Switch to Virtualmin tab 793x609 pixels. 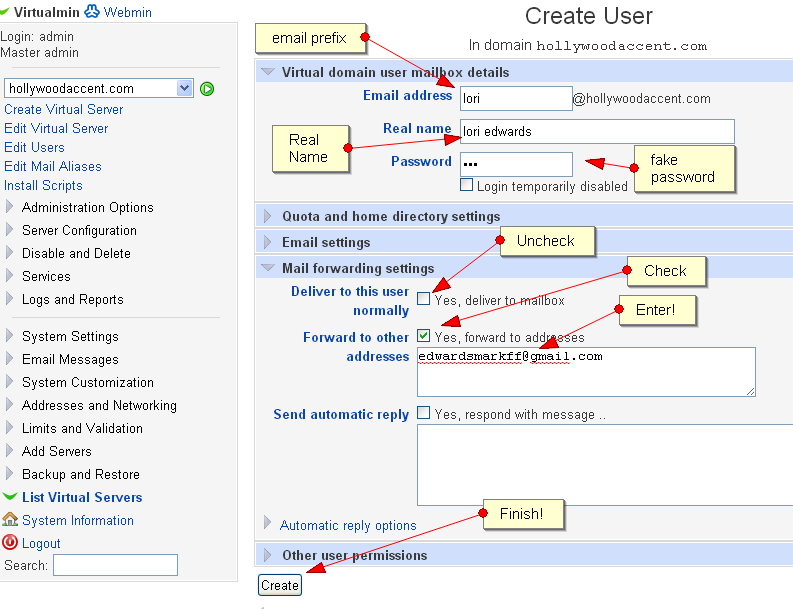pos(47,12)
